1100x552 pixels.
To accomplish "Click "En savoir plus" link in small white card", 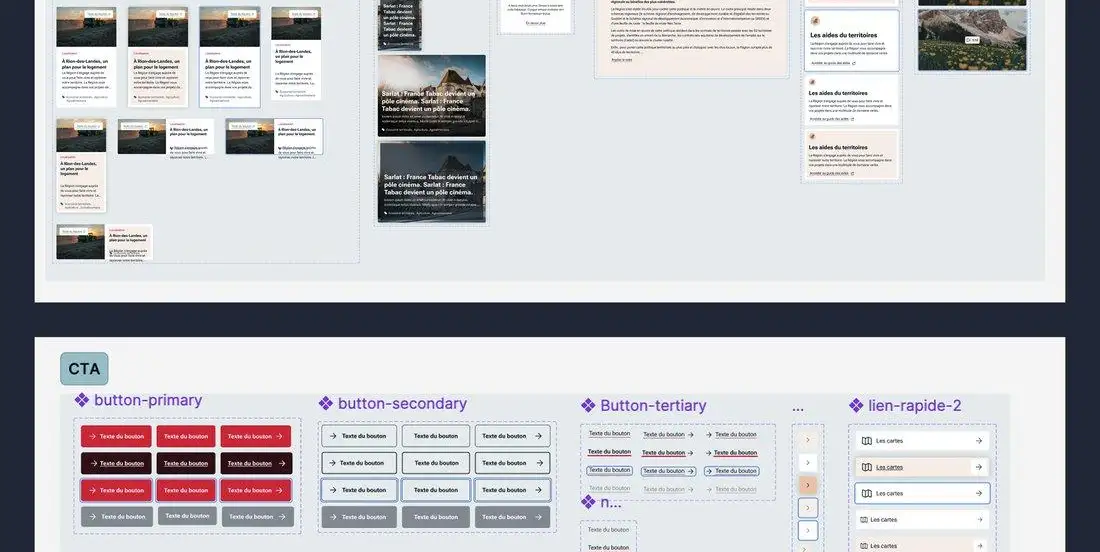I will pyautogui.click(x=535, y=23).
